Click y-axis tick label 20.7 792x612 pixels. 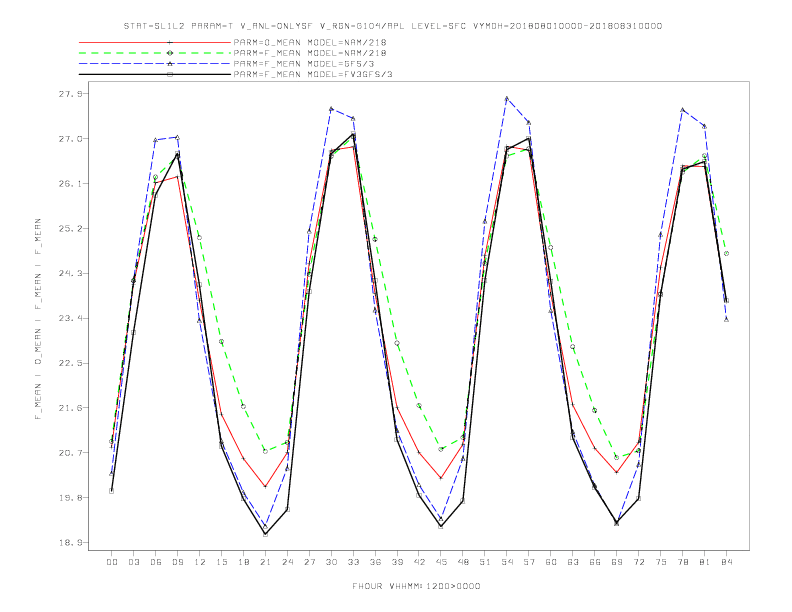70,453
